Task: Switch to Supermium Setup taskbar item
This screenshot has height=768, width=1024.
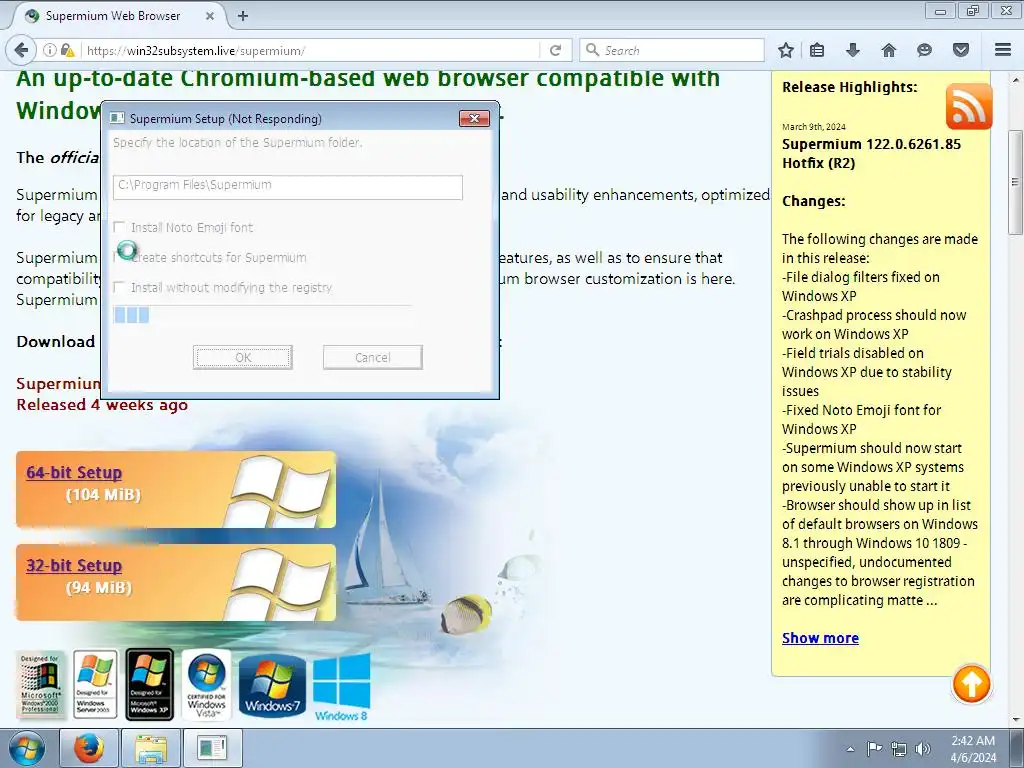Action: tap(212, 748)
